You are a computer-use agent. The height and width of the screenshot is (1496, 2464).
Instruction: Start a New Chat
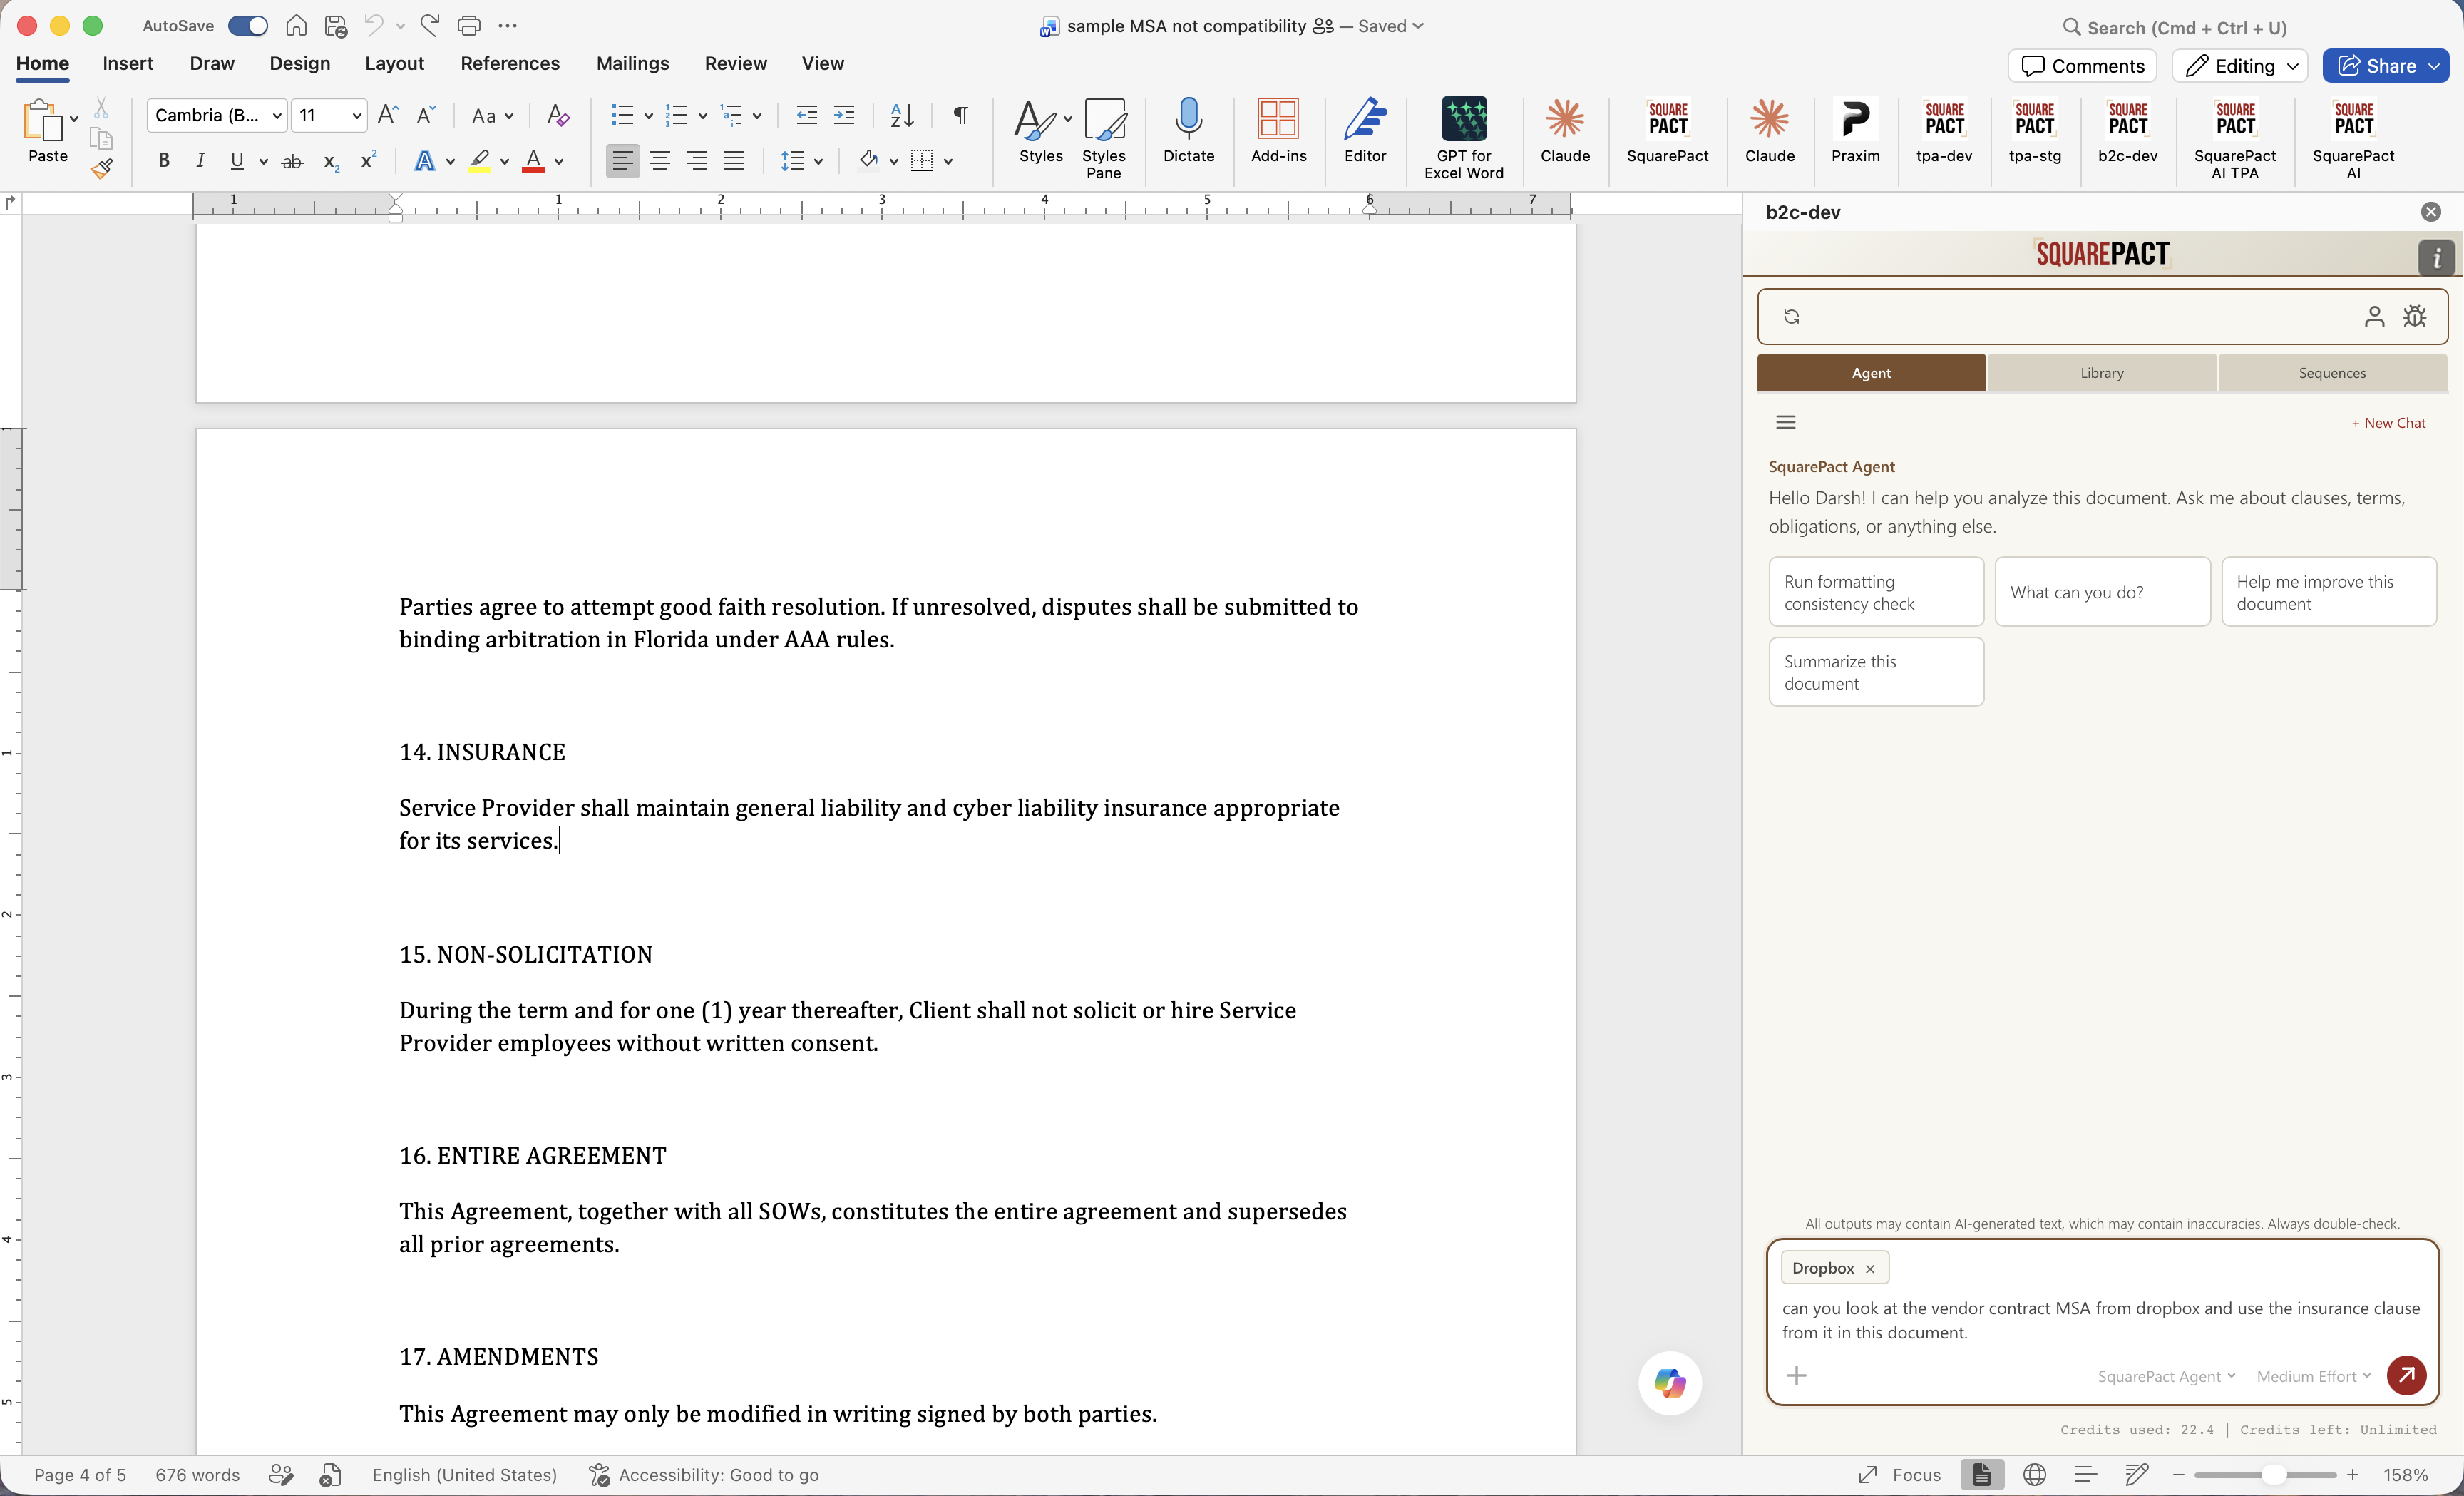[2388, 422]
